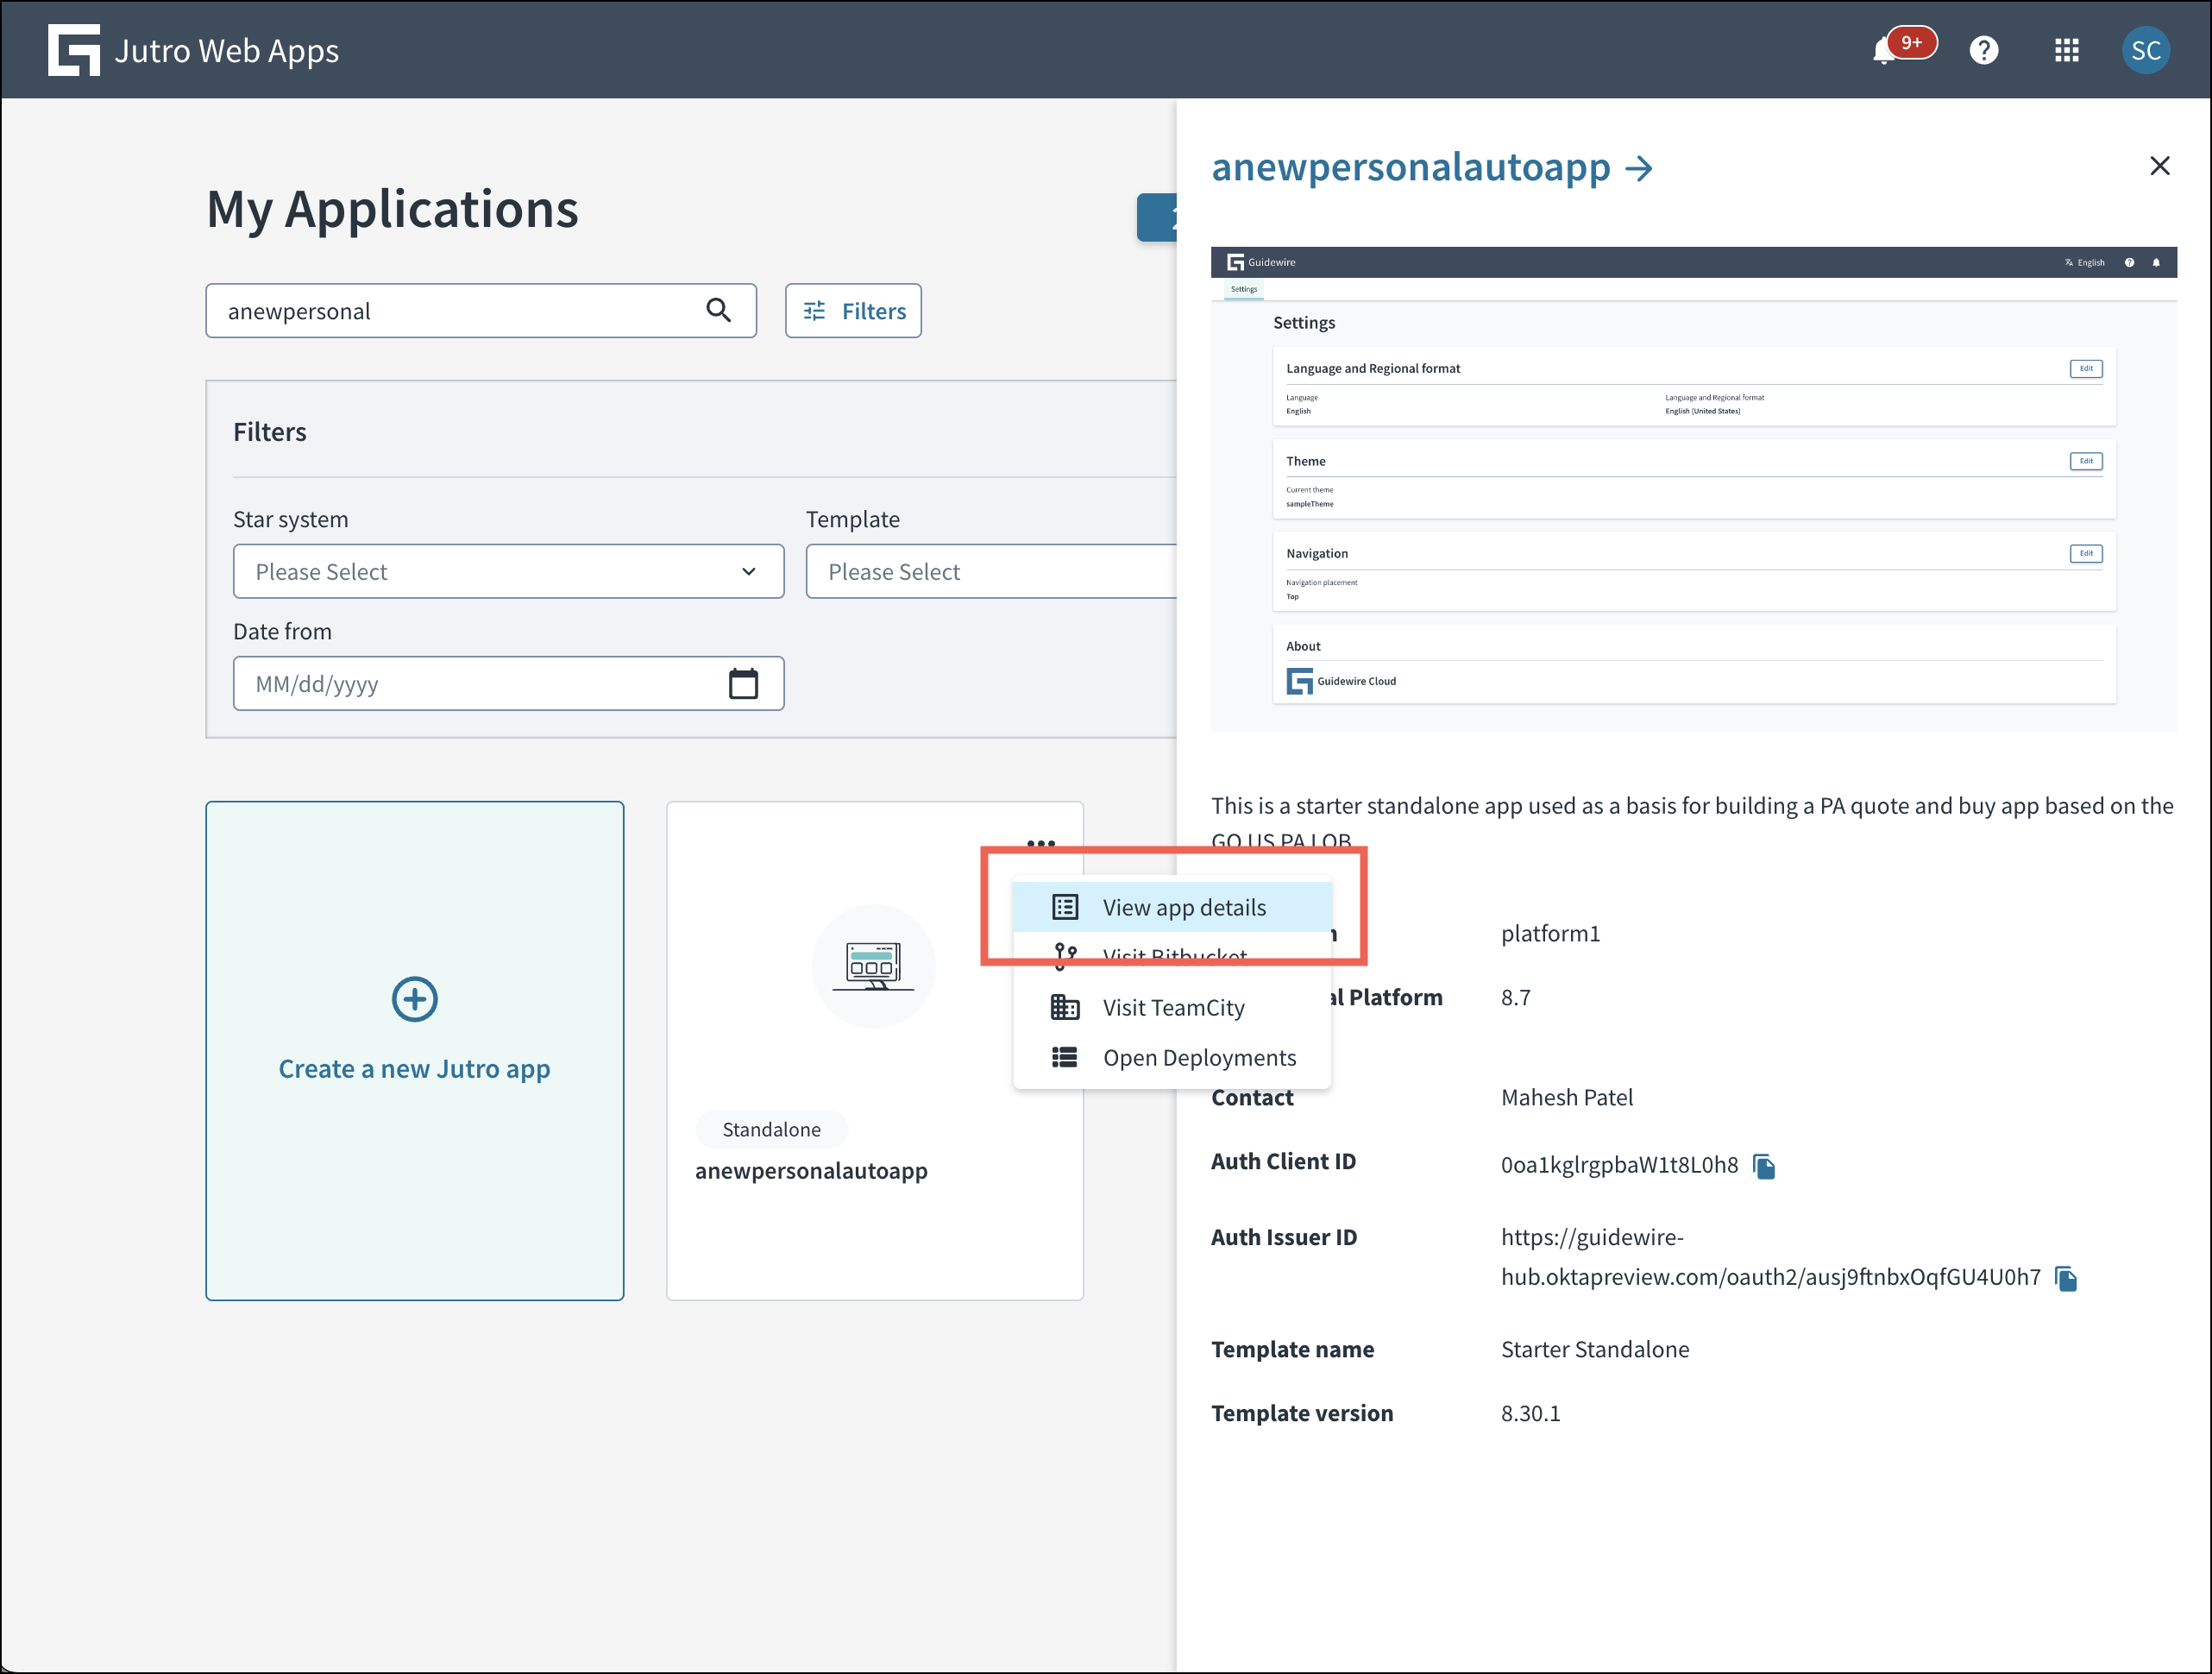Open the three-dot menu on anewpersonalautoapp card
2212x1674 pixels.
(1041, 843)
